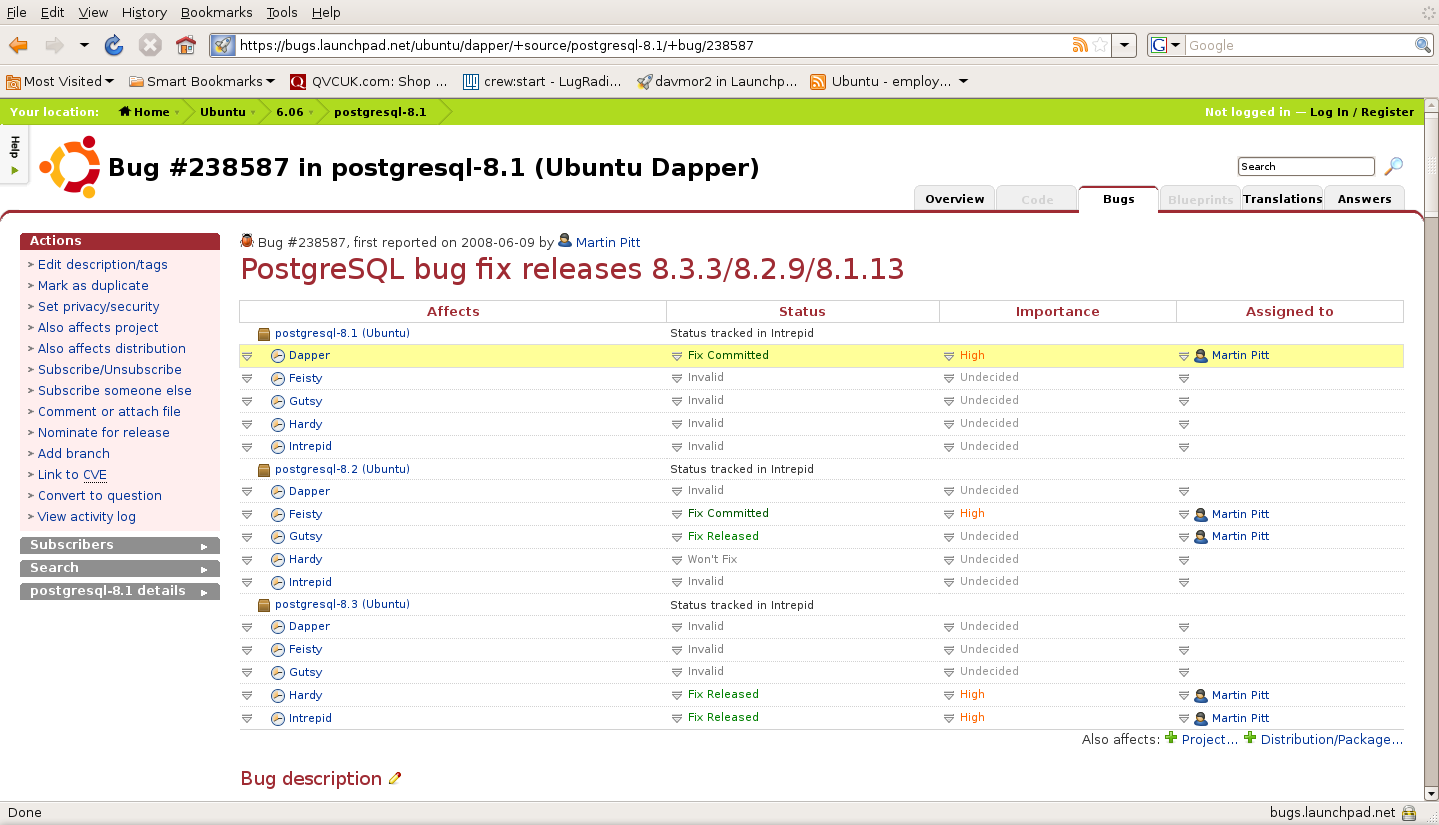Image resolution: width=1439 pixels, height=825 pixels.
Task: Click the green plus before Distribution/Package...
Action: pyautogui.click(x=1249, y=739)
